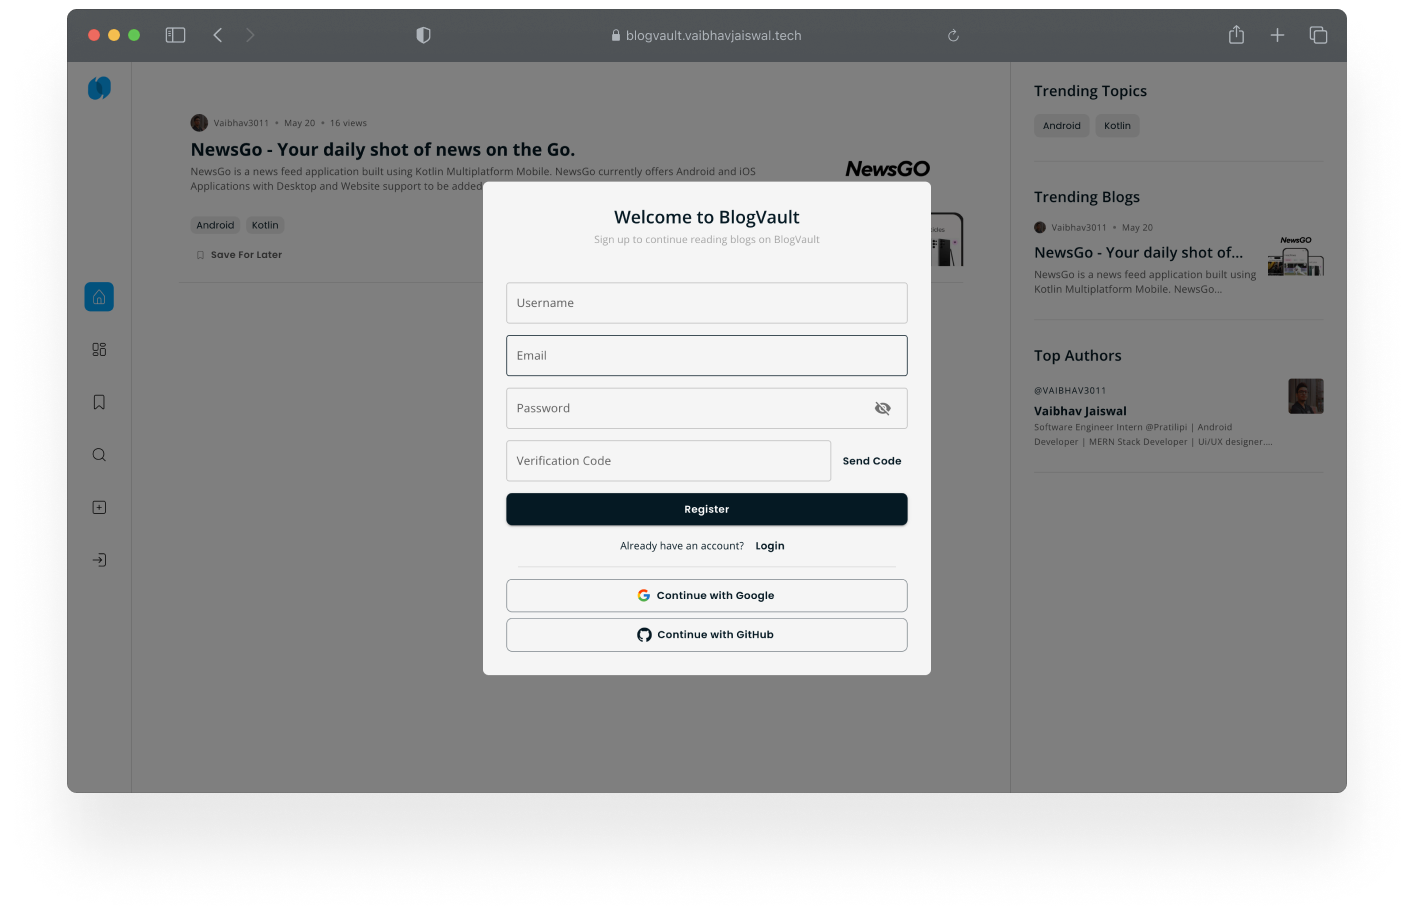This screenshot has height=918, width=1414.
Task: Select Kotlin tag under main post
Action: click(265, 225)
